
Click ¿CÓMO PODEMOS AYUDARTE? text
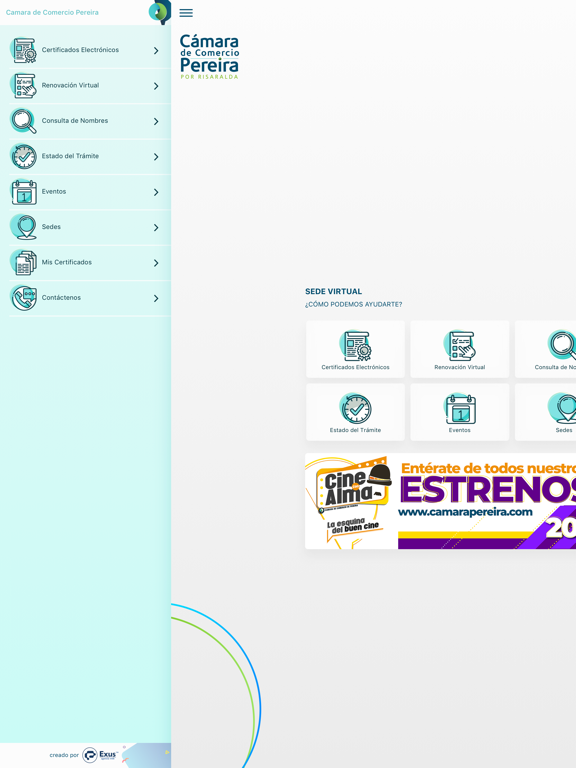(354, 304)
